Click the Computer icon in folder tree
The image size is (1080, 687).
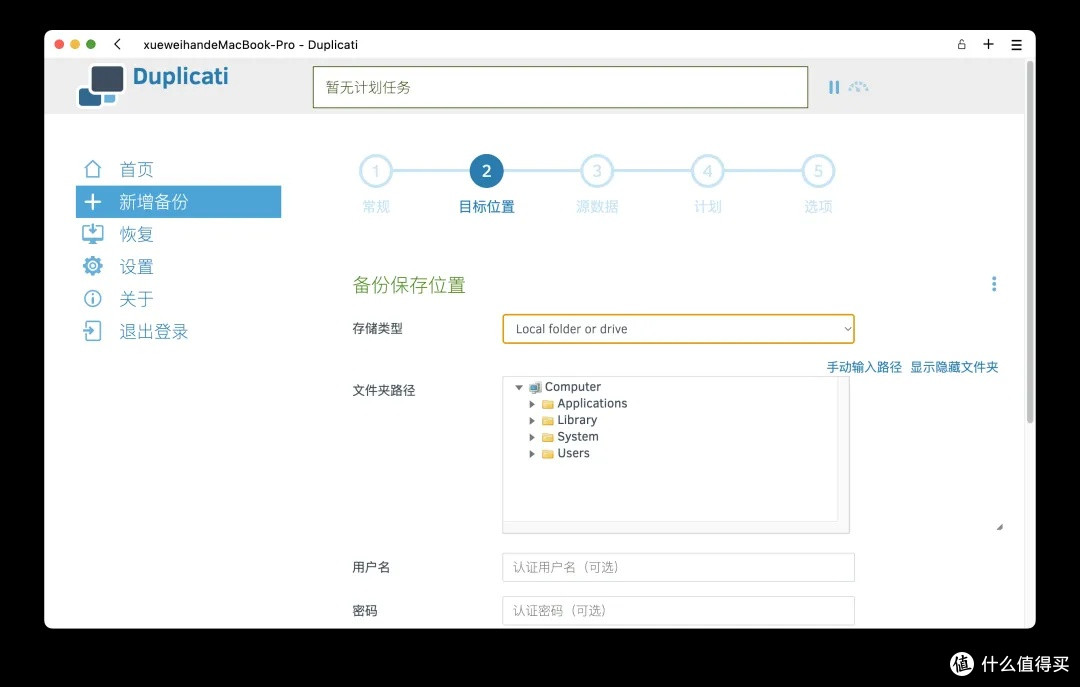click(x=535, y=387)
